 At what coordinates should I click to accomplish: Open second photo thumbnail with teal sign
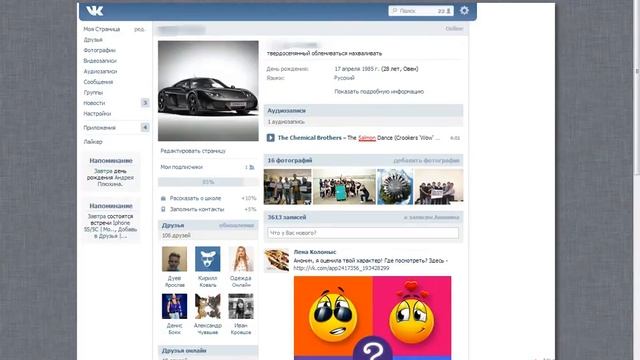coord(344,187)
